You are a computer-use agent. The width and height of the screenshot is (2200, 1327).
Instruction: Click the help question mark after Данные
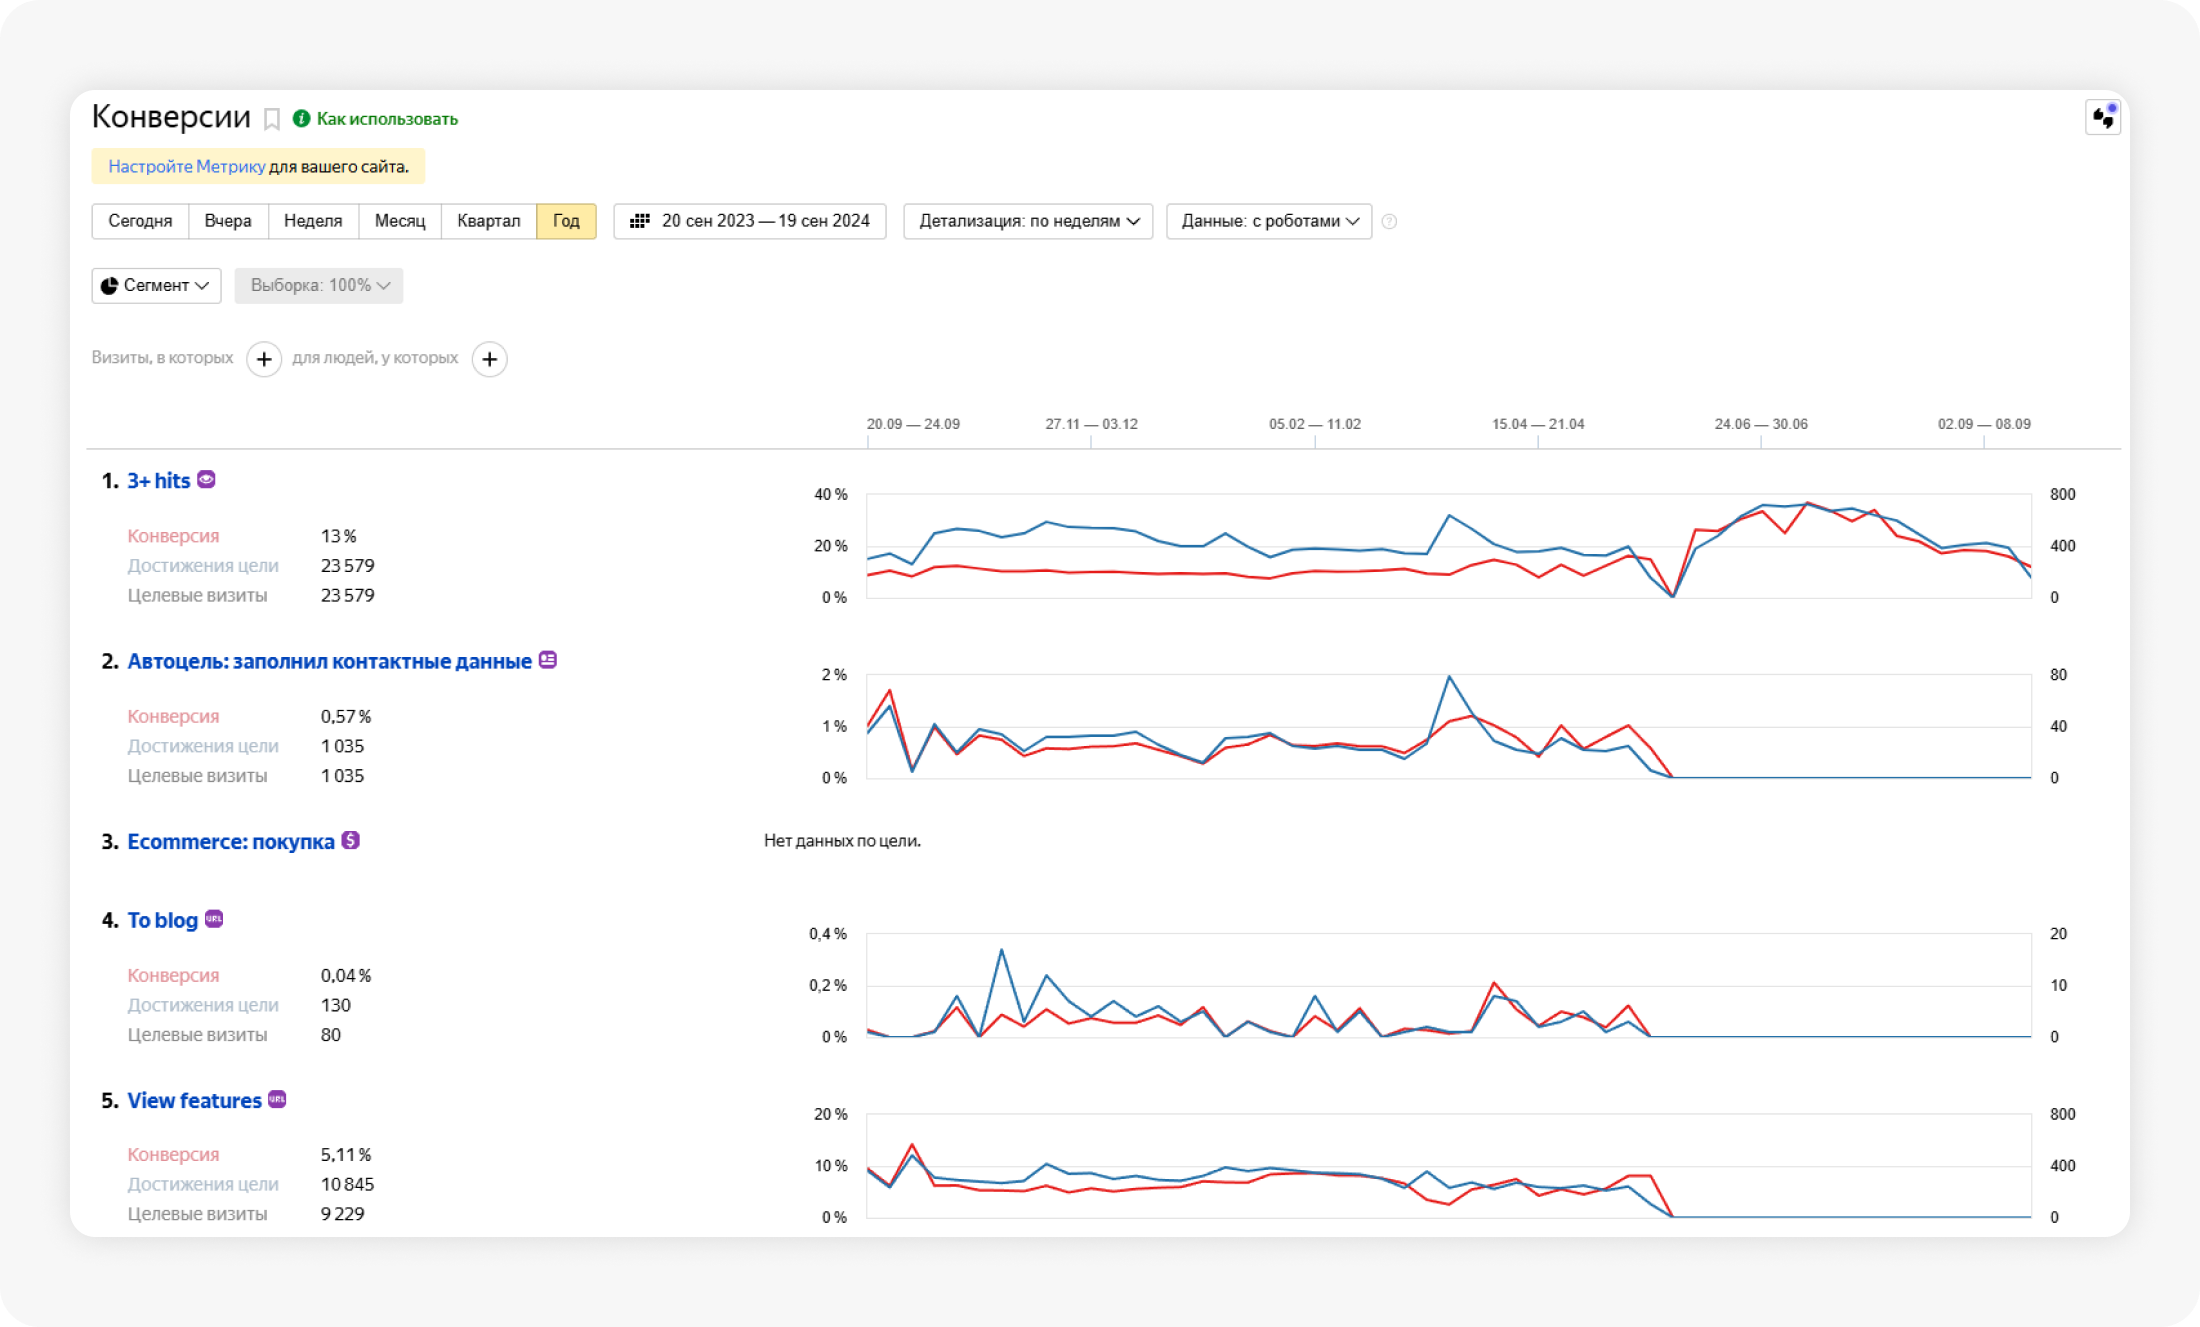point(1389,222)
